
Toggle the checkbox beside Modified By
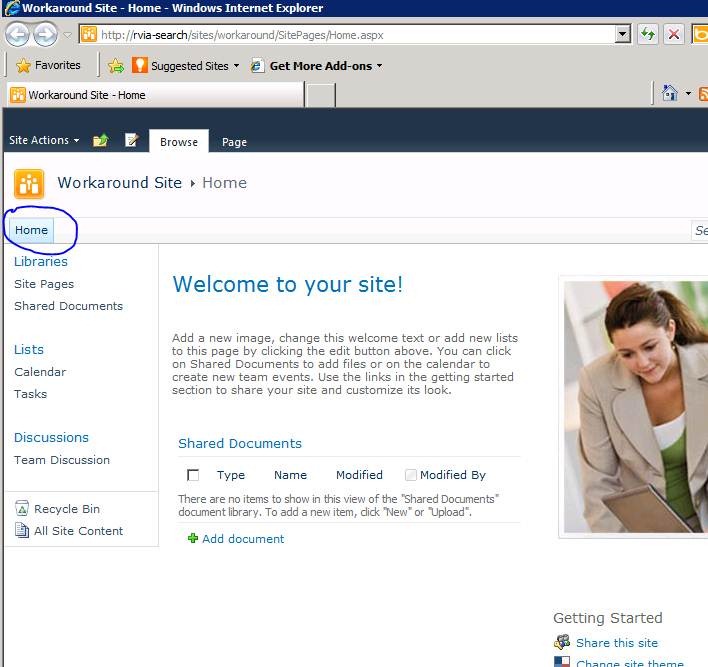[411, 475]
